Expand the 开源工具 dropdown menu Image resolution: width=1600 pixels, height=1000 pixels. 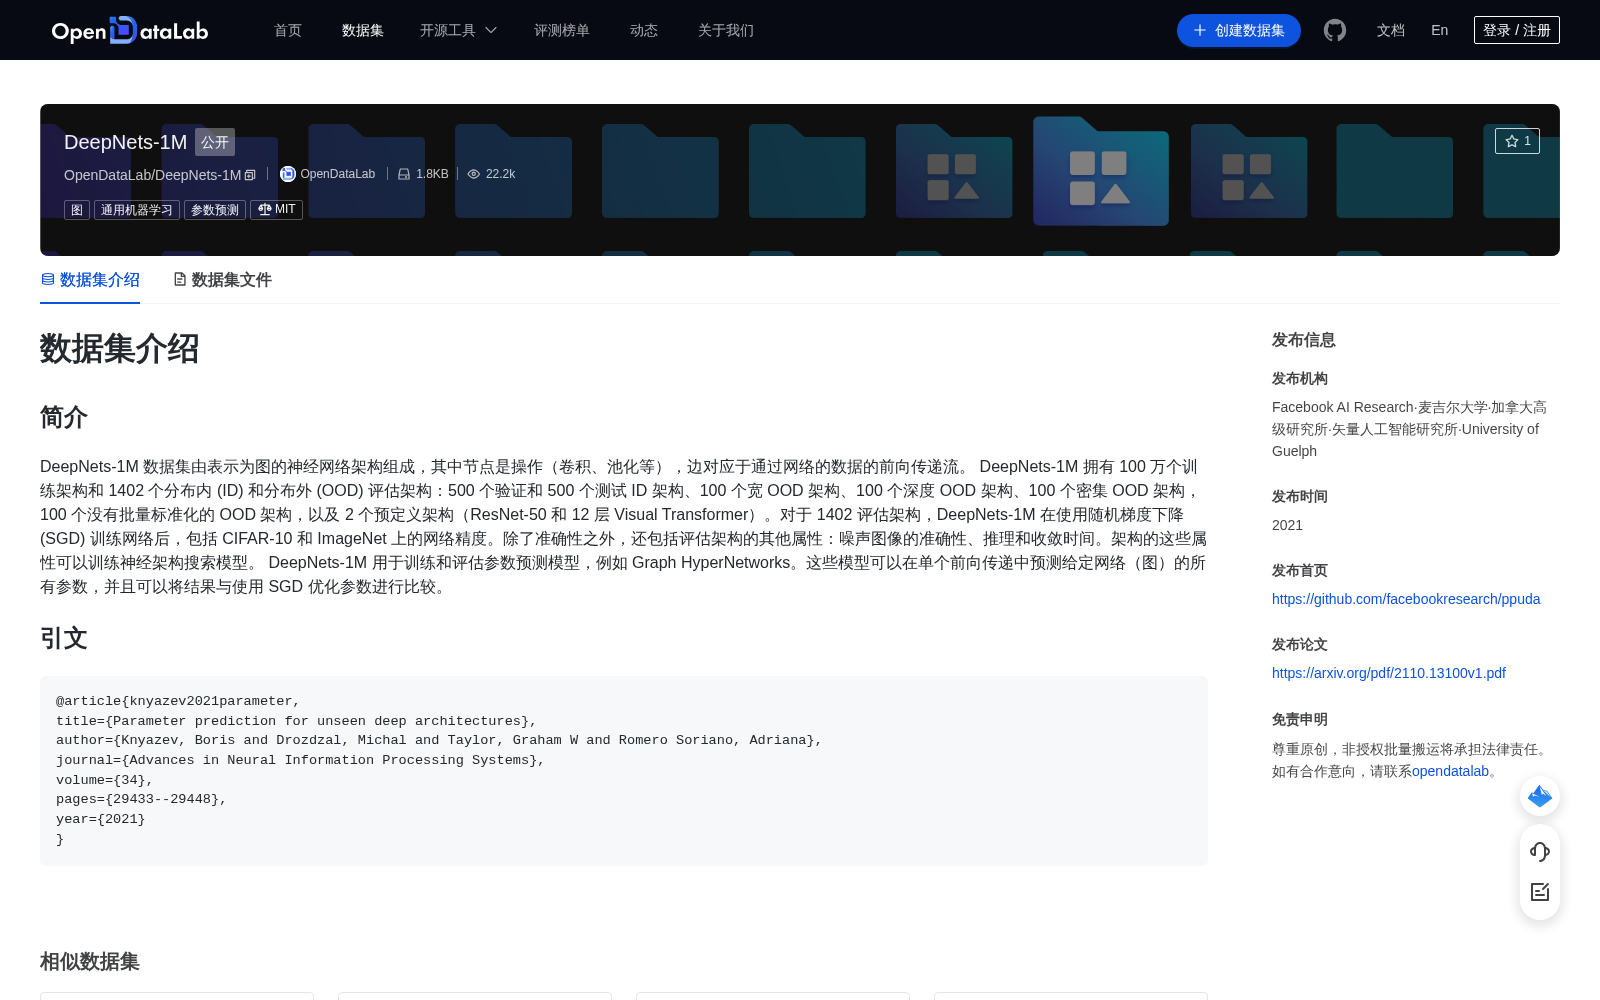click(458, 30)
